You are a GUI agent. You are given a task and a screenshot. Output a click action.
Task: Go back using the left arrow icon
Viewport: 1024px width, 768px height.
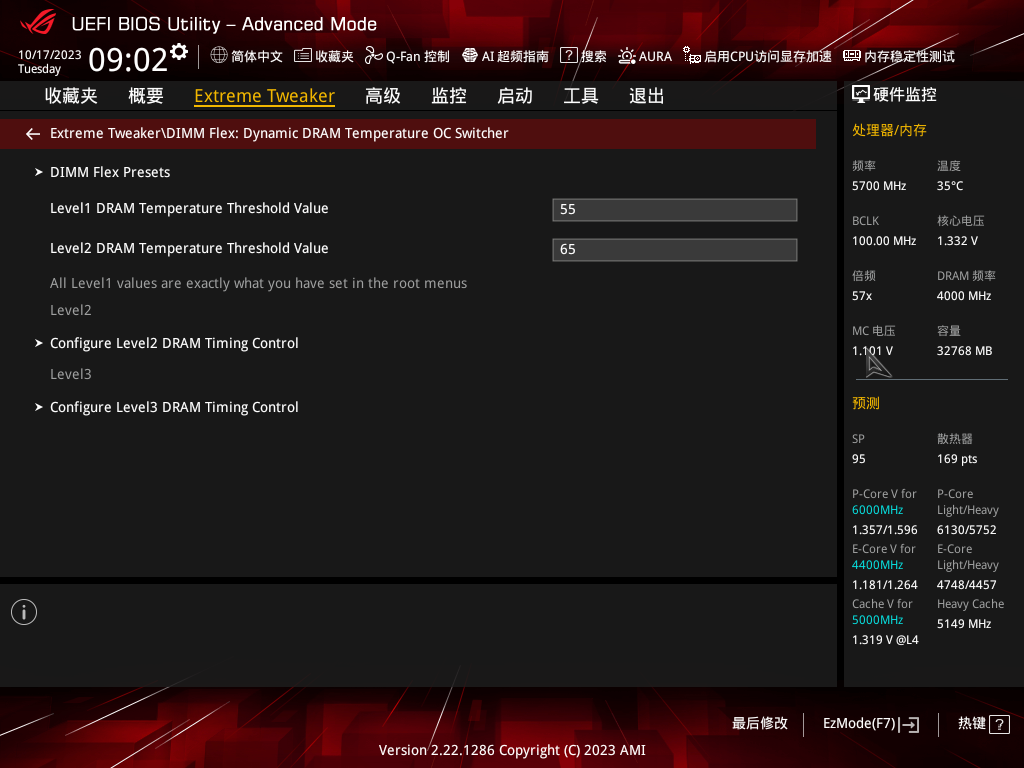[33, 133]
